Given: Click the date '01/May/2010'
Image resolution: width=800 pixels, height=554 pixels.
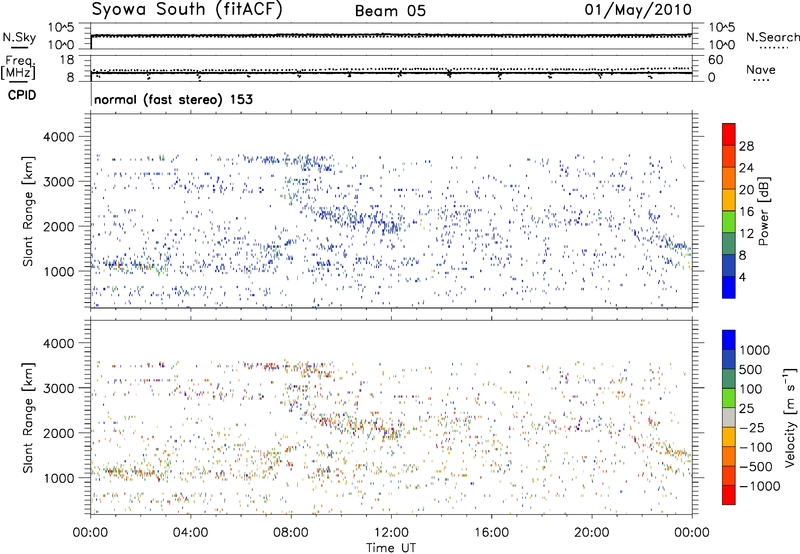Looking at the screenshot, I should tap(638, 10).
